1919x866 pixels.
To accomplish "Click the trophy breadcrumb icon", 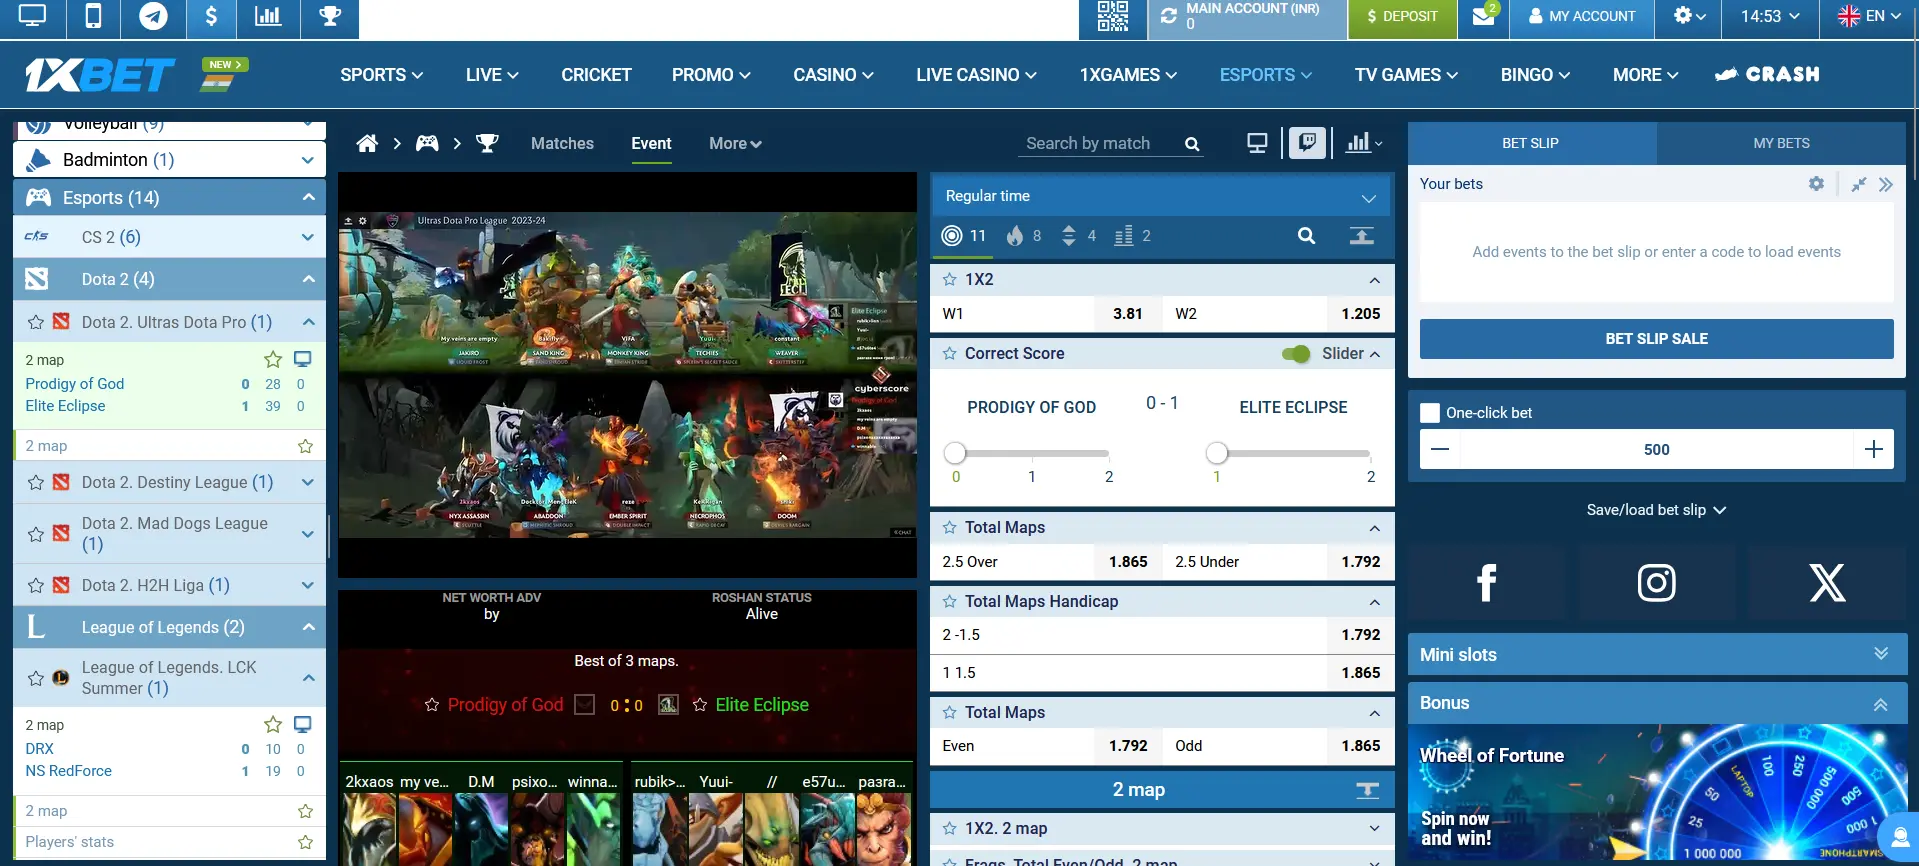I will [487, 143].
